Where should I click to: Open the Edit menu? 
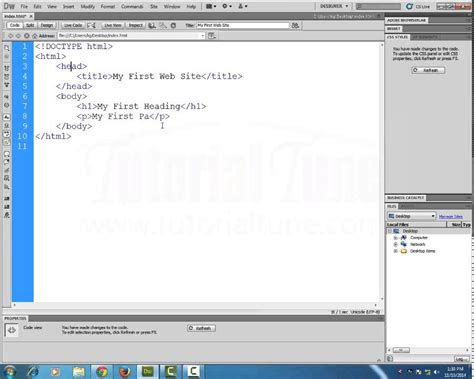[37, 6]
